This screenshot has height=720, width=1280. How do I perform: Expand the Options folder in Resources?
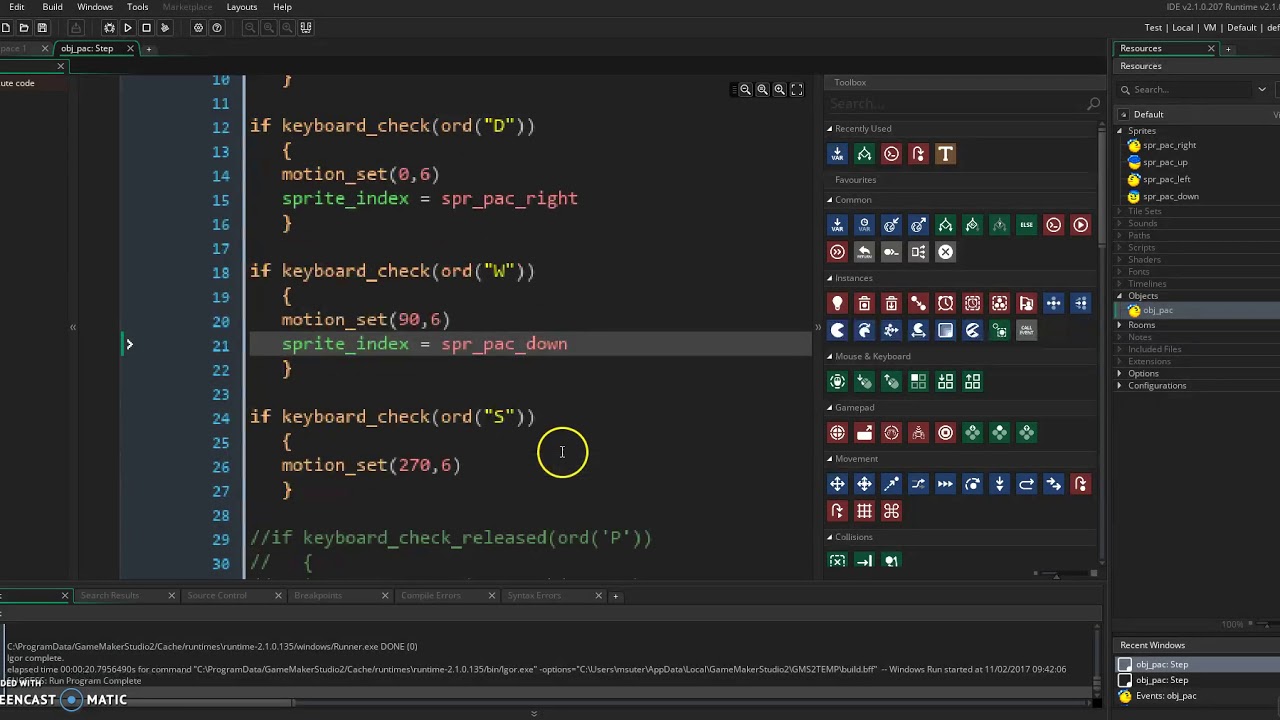click(1120, 374)
